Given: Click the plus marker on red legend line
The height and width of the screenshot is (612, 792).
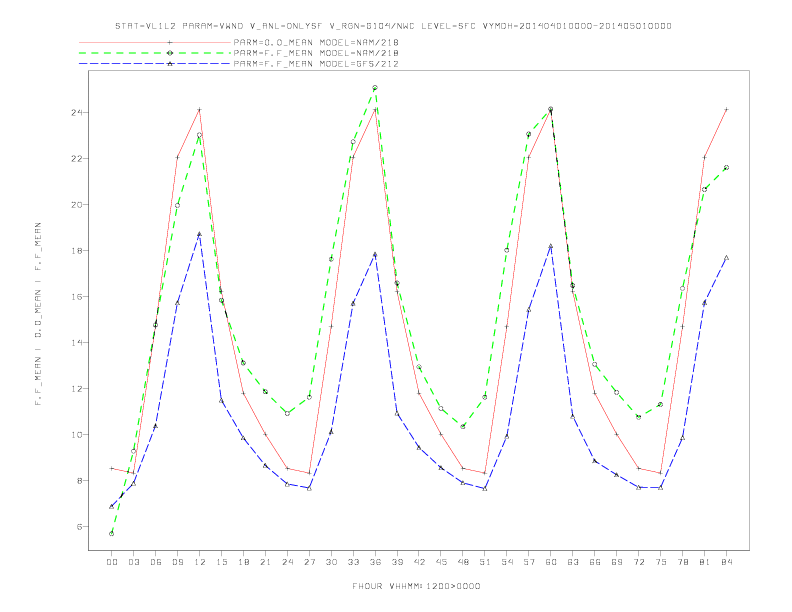Looking at the screenshot, I should point(170,42).
